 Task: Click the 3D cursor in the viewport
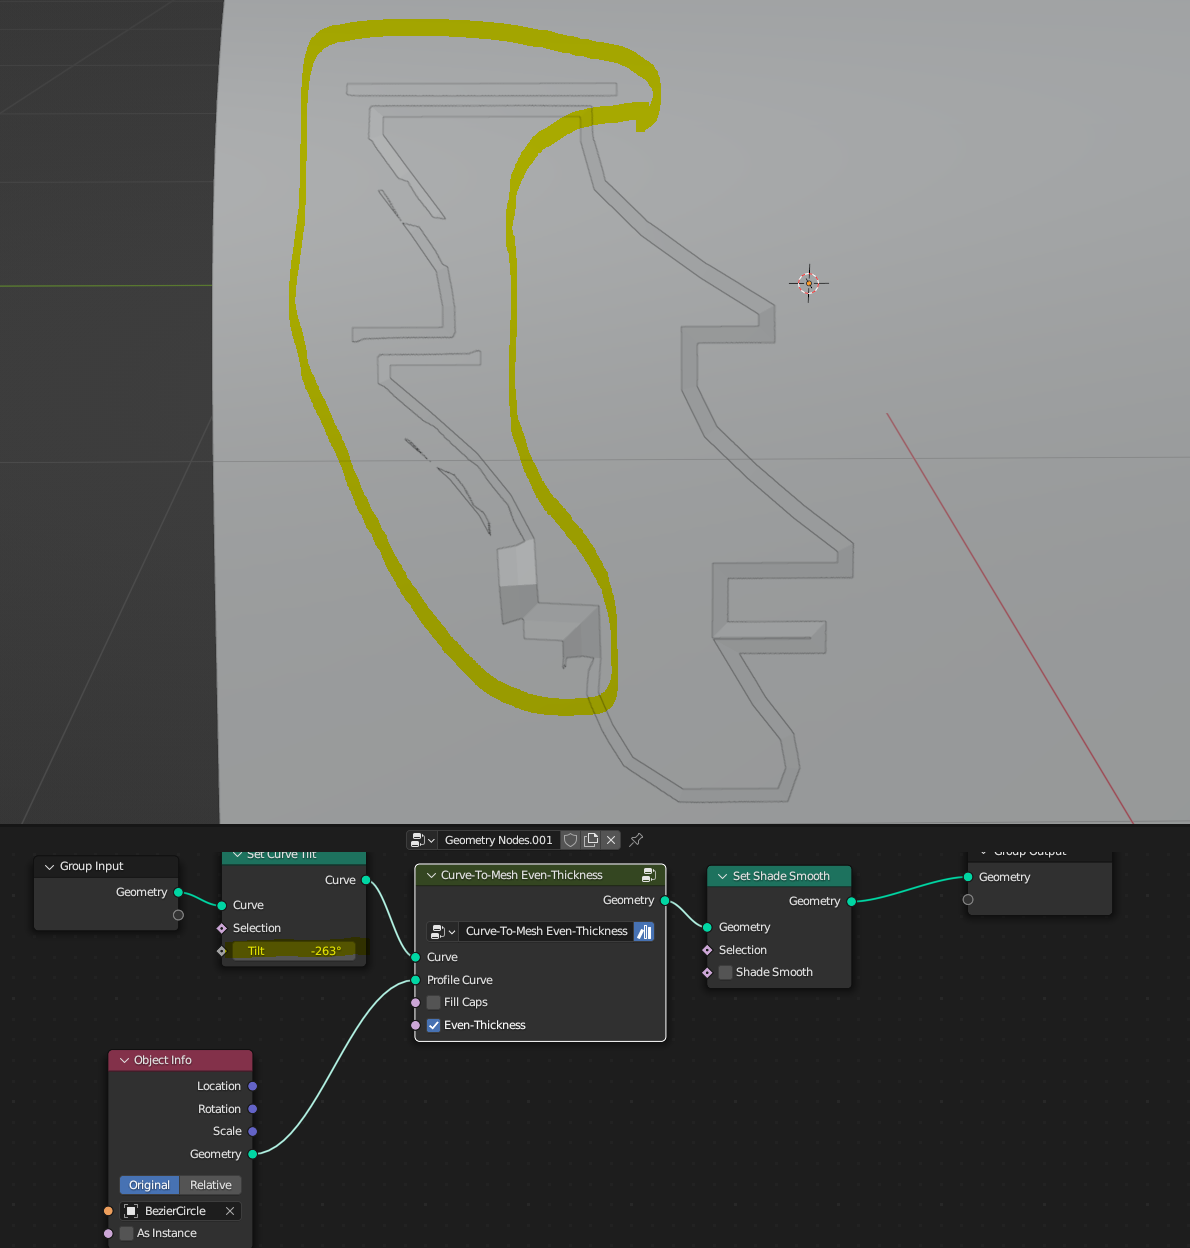[x=808, y=283]
